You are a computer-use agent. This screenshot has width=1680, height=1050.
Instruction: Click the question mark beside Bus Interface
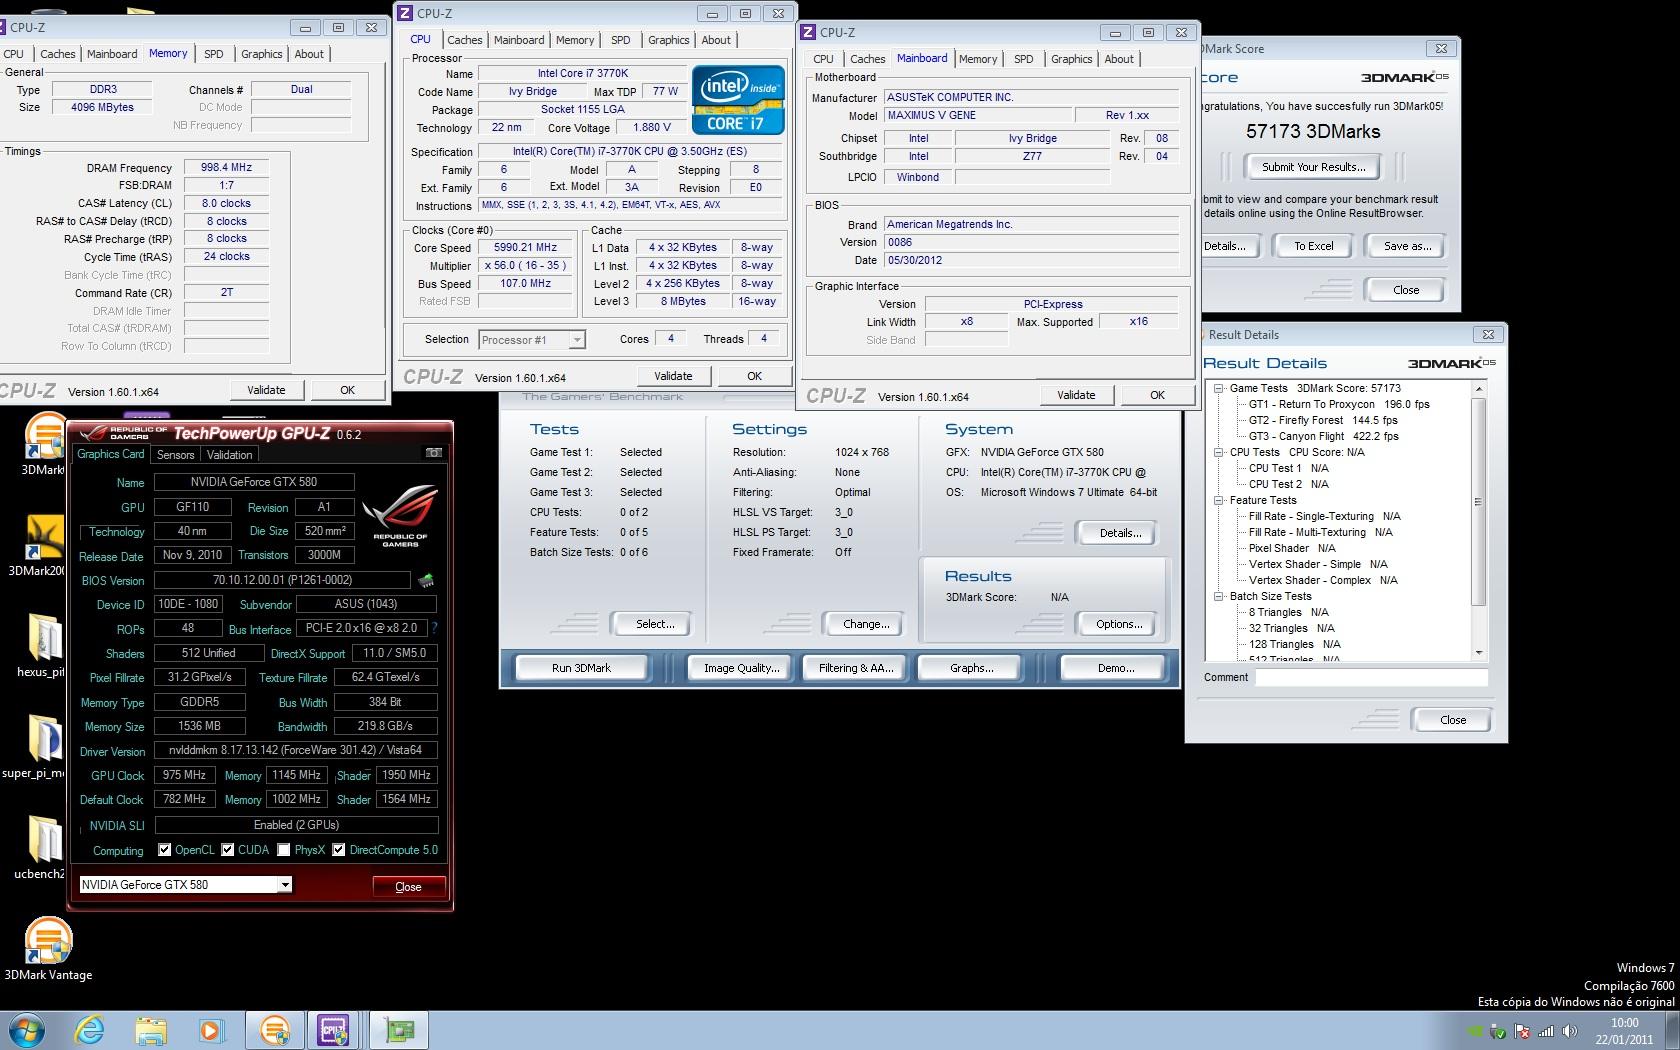(434, 628)
